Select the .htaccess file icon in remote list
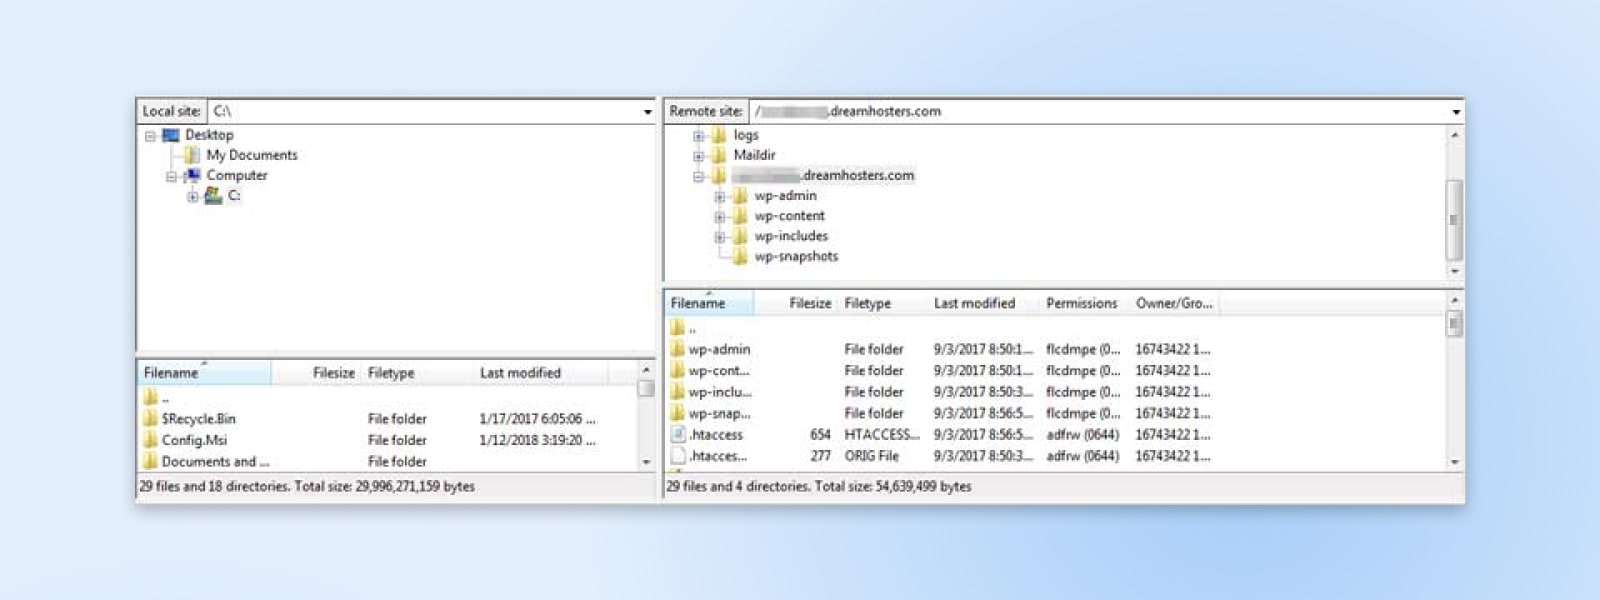The height and width of the screenshot is (600, 1600). click(678, 435)
